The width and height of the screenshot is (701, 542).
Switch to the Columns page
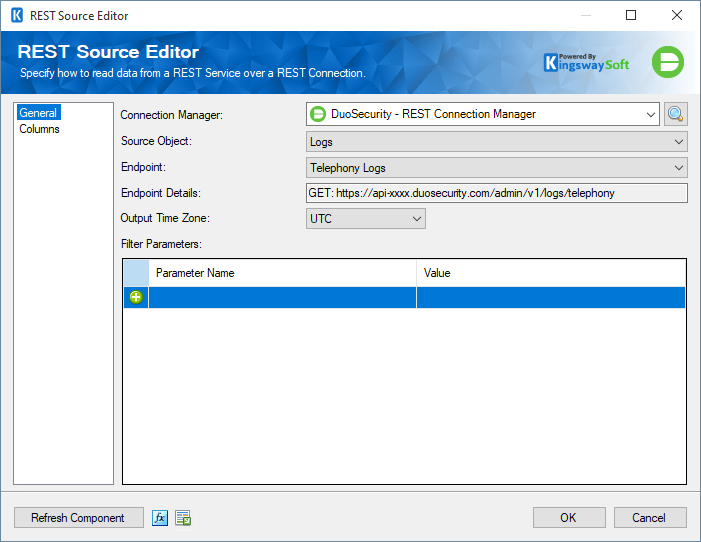point(39,129)
